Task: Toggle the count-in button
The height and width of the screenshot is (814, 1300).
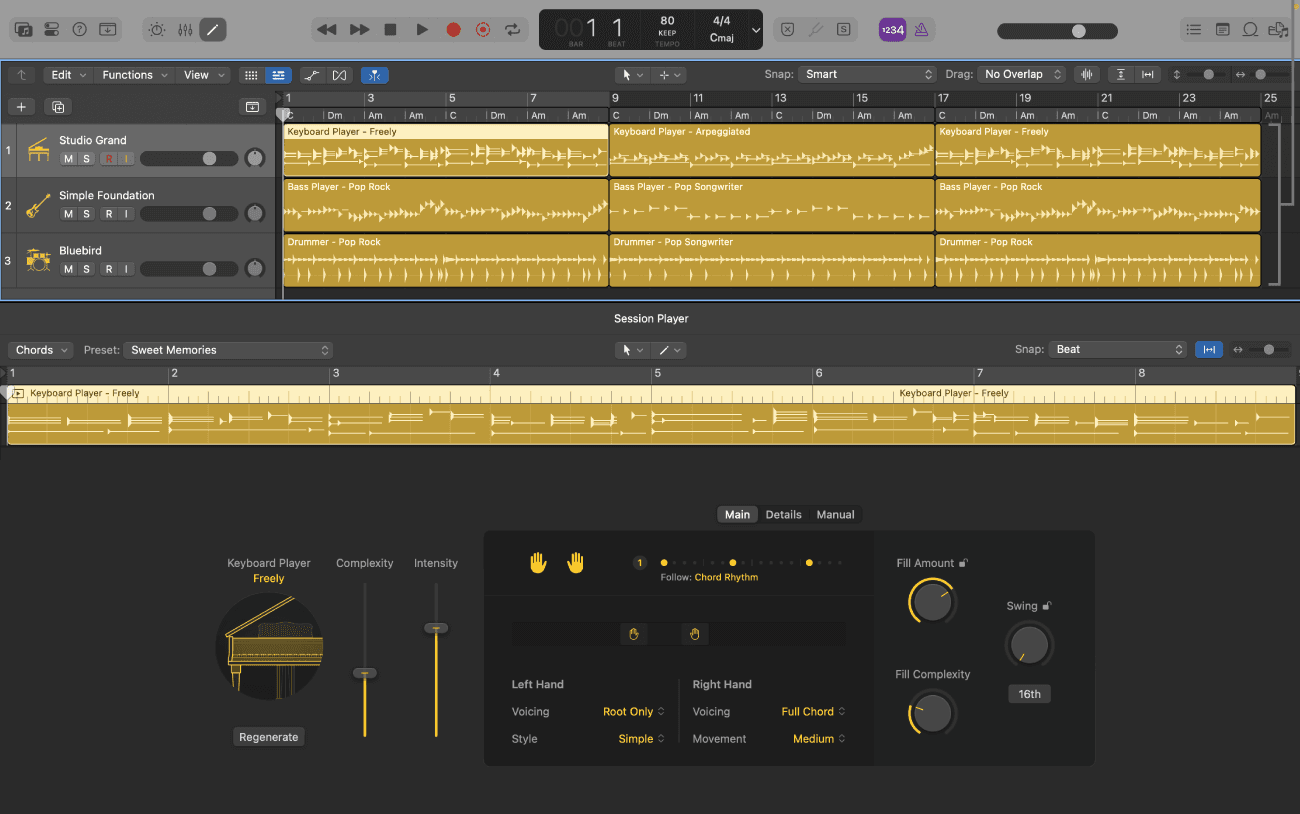Action: click(x=892, y=30)
